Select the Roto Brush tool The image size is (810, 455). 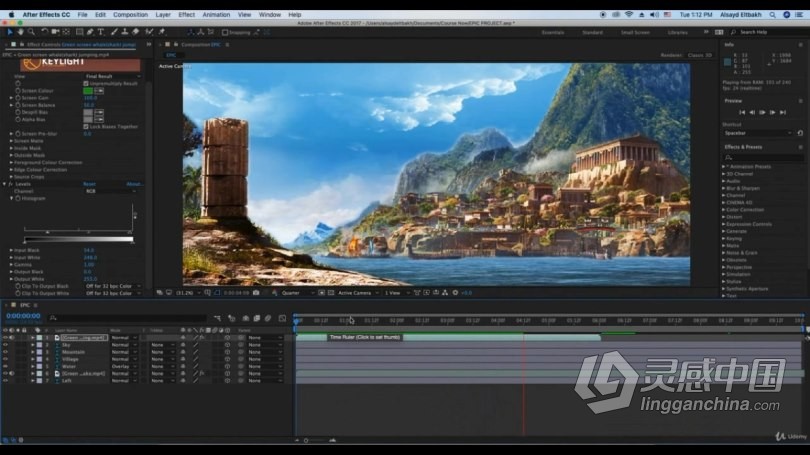149,32
